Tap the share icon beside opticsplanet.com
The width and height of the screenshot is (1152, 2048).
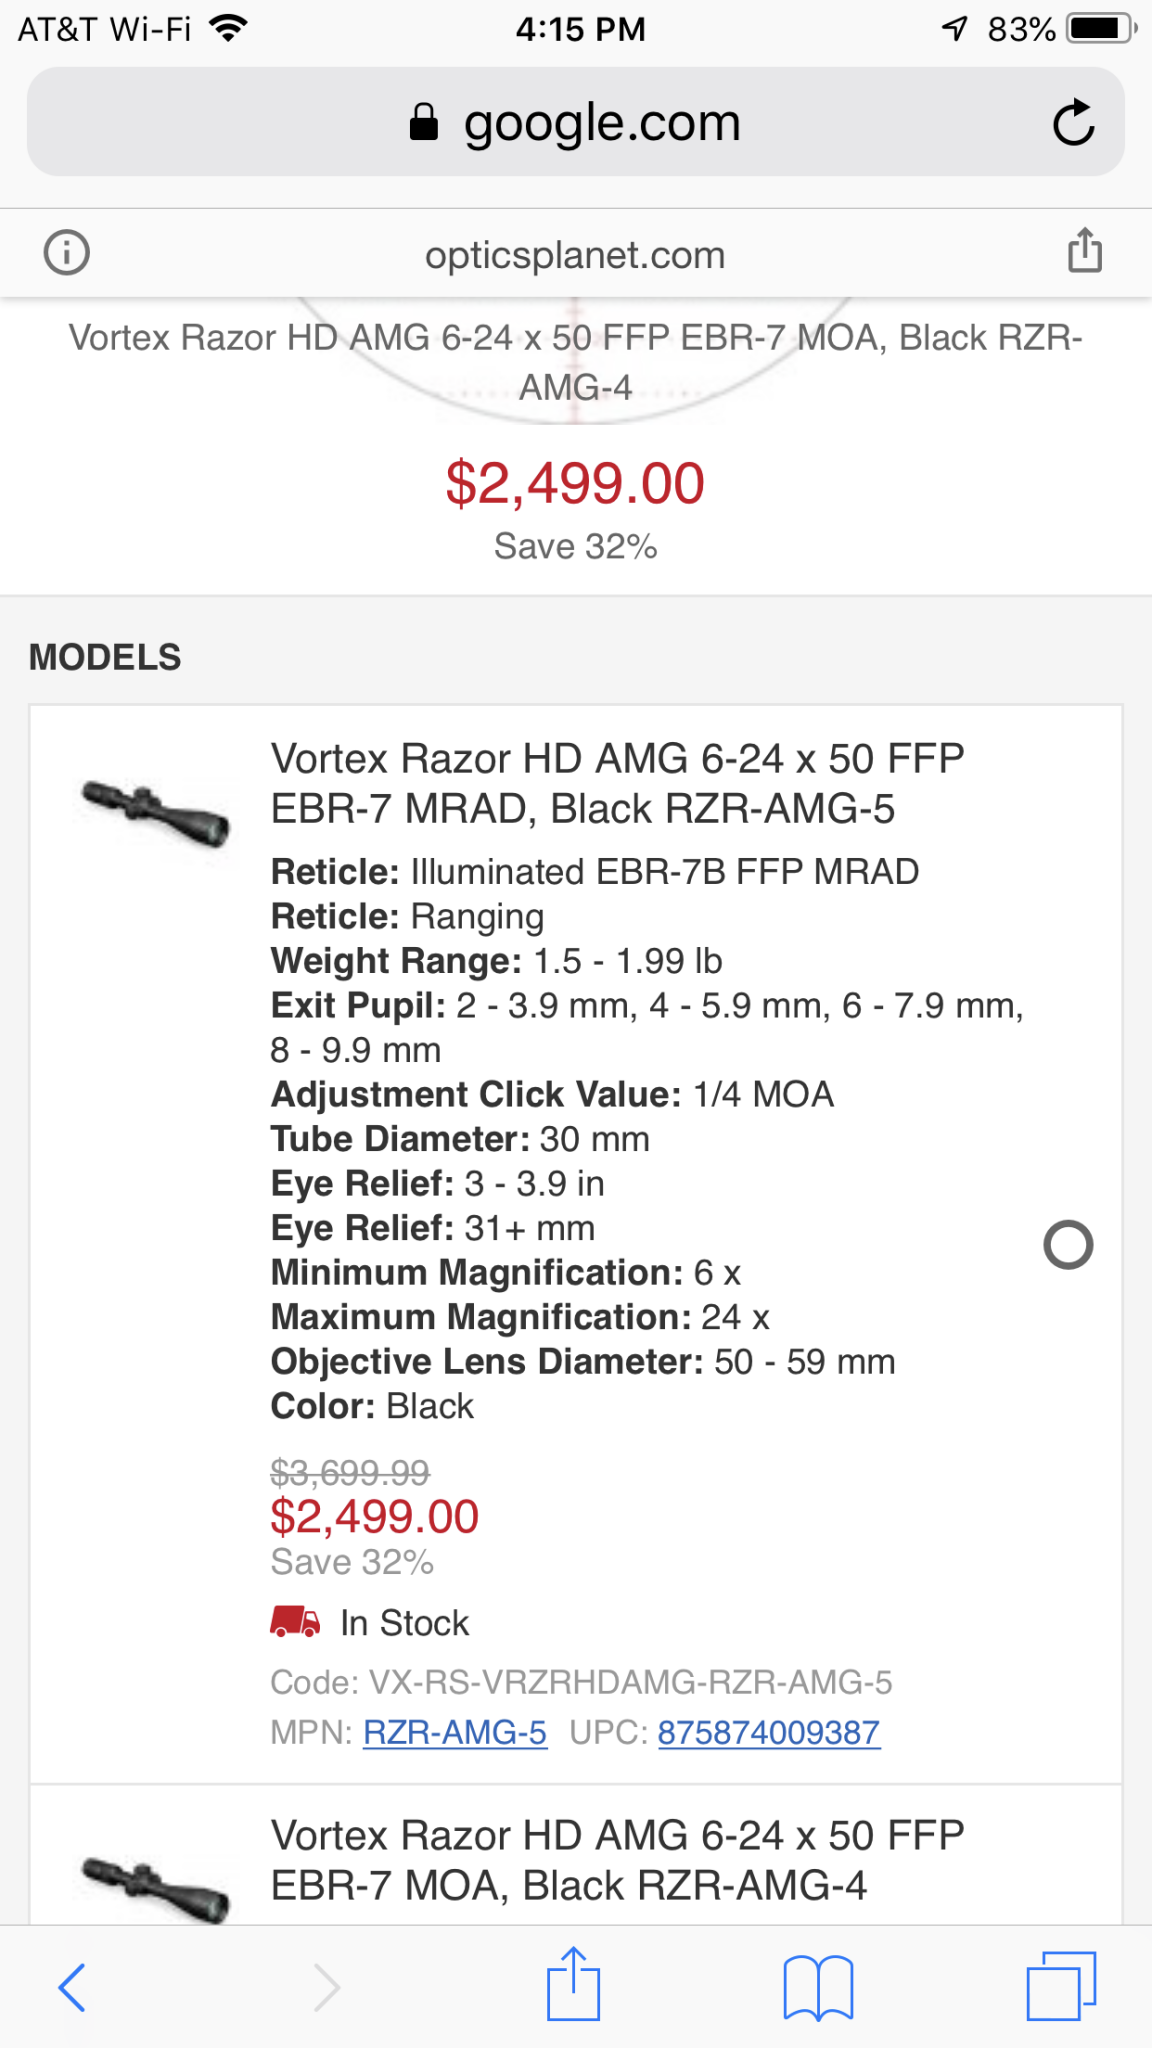click(1084, 251)
